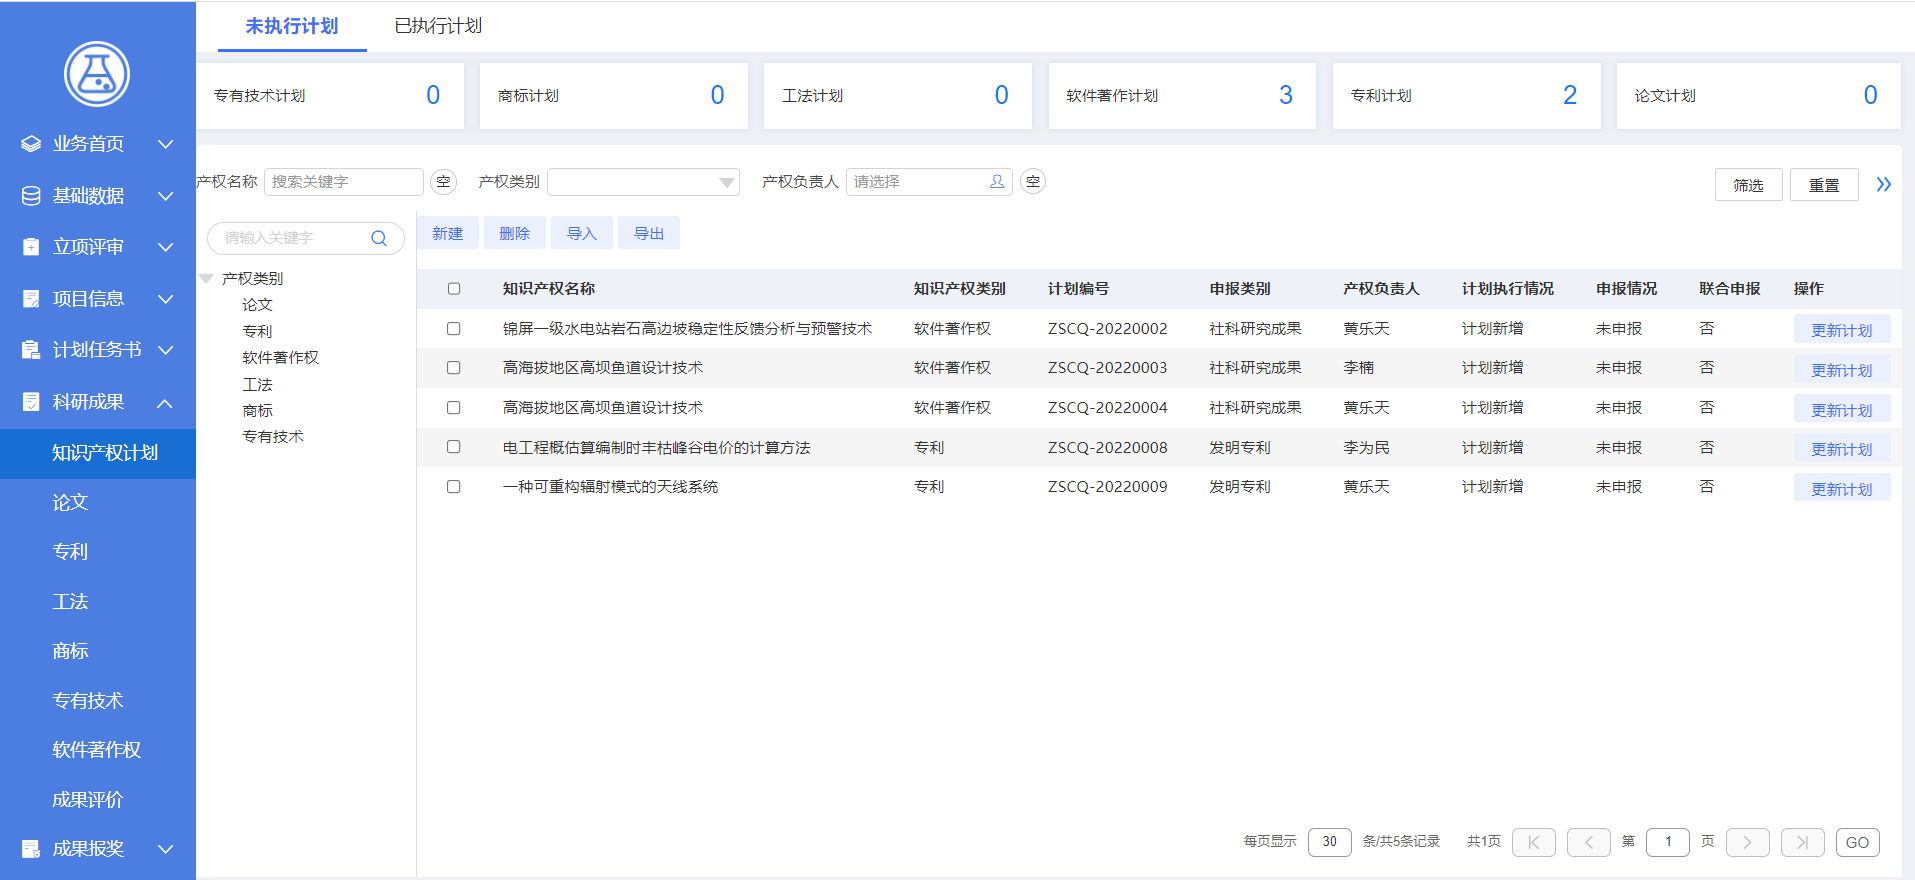The image size is (1915, 880).
Task: Open the 产权类别 dropdown
Action: [643, 182]
